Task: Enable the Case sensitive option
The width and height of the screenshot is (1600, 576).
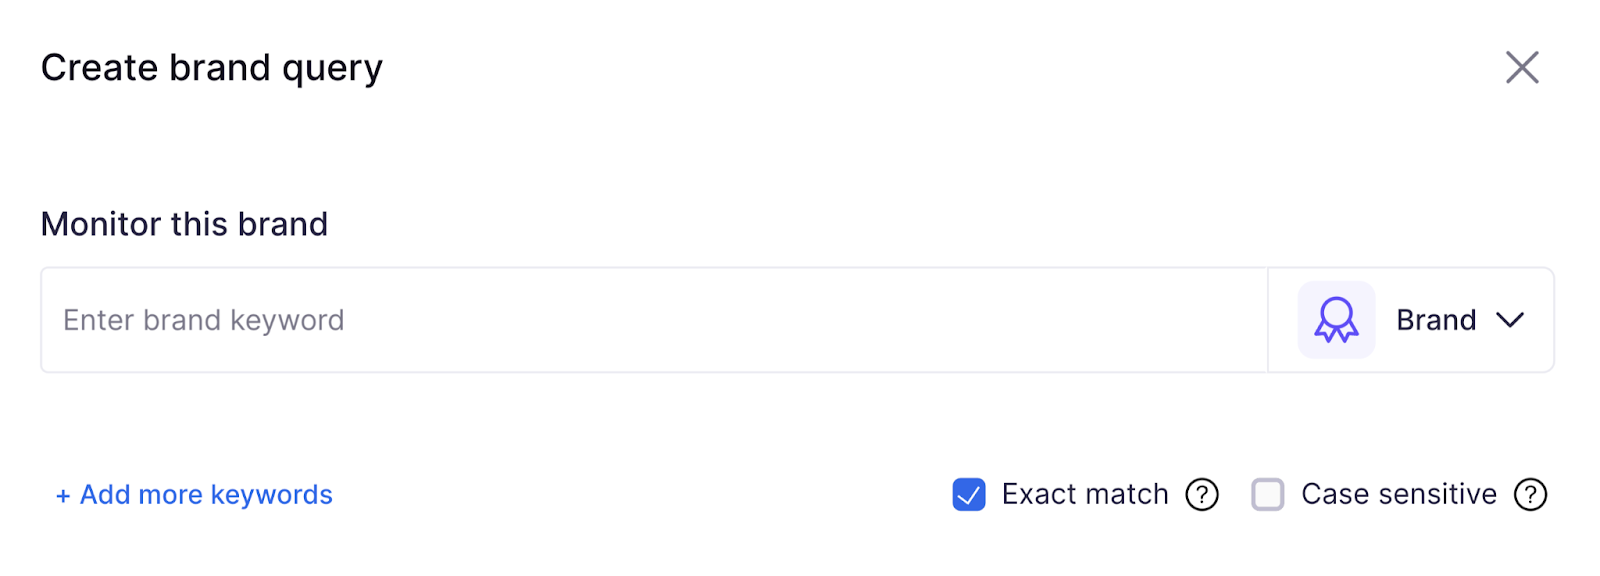Action: coord(1267,494)
